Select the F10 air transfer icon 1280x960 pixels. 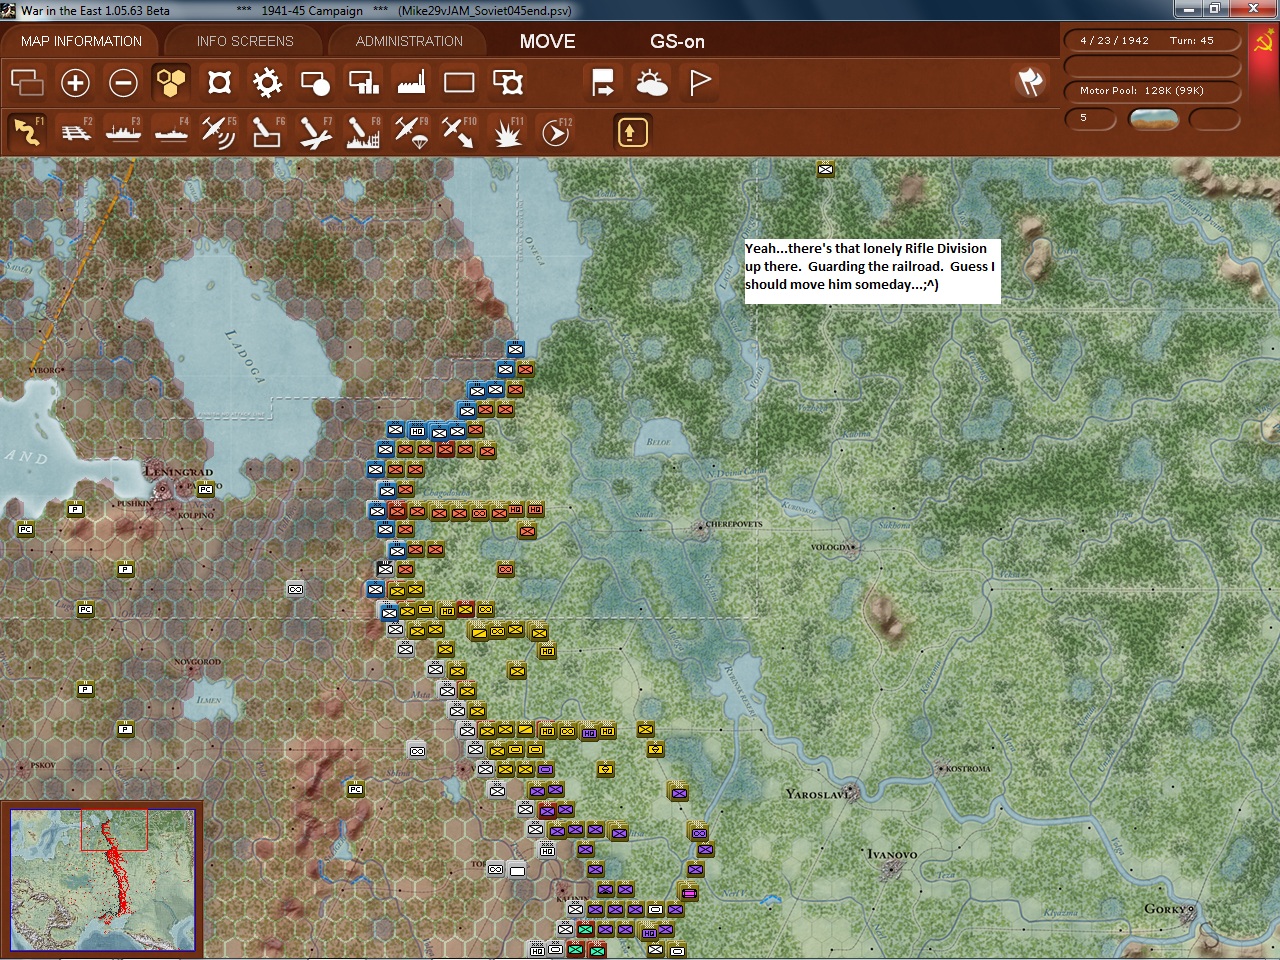pyautogui.click(x=459, y=132)
